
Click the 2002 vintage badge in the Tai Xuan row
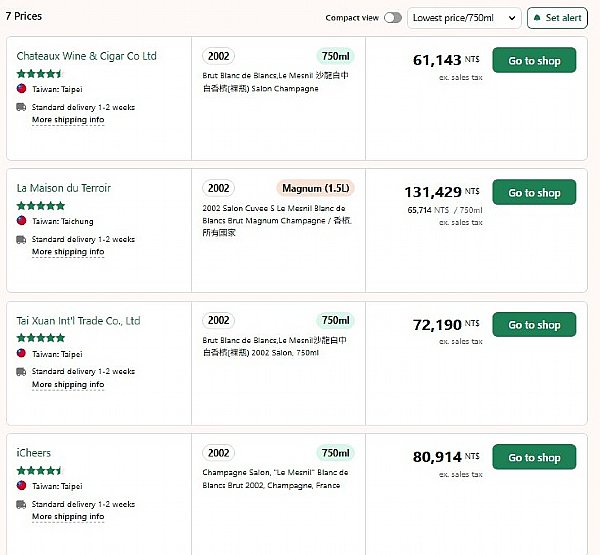pyautogui.click(x=218, y=320)
